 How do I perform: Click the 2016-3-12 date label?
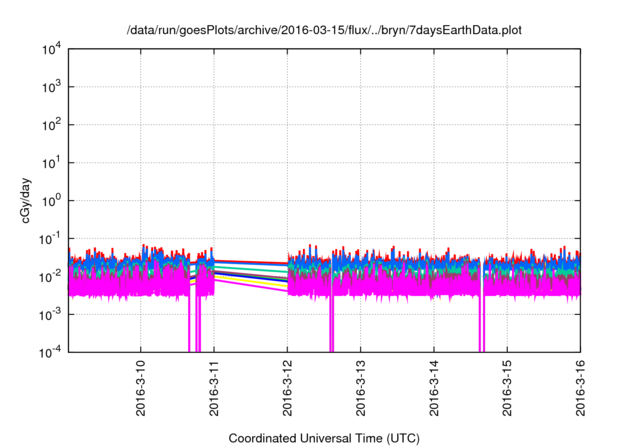(x=287, y=388)
